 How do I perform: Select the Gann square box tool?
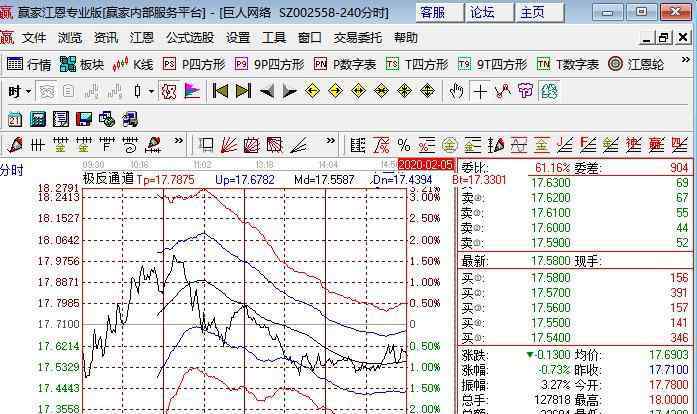tap(206, 145)
